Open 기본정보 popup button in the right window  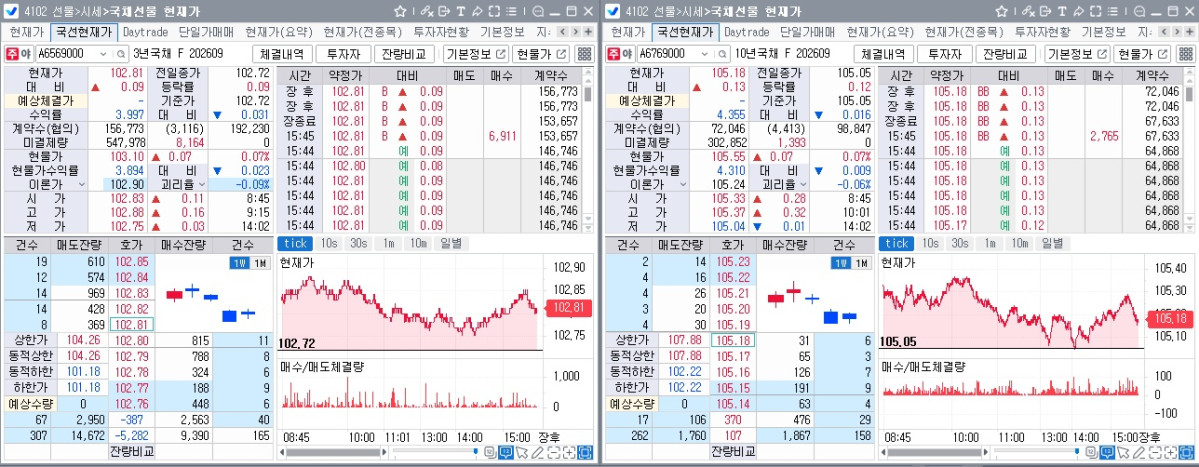pyautogui.click(x=1077, y=54)
